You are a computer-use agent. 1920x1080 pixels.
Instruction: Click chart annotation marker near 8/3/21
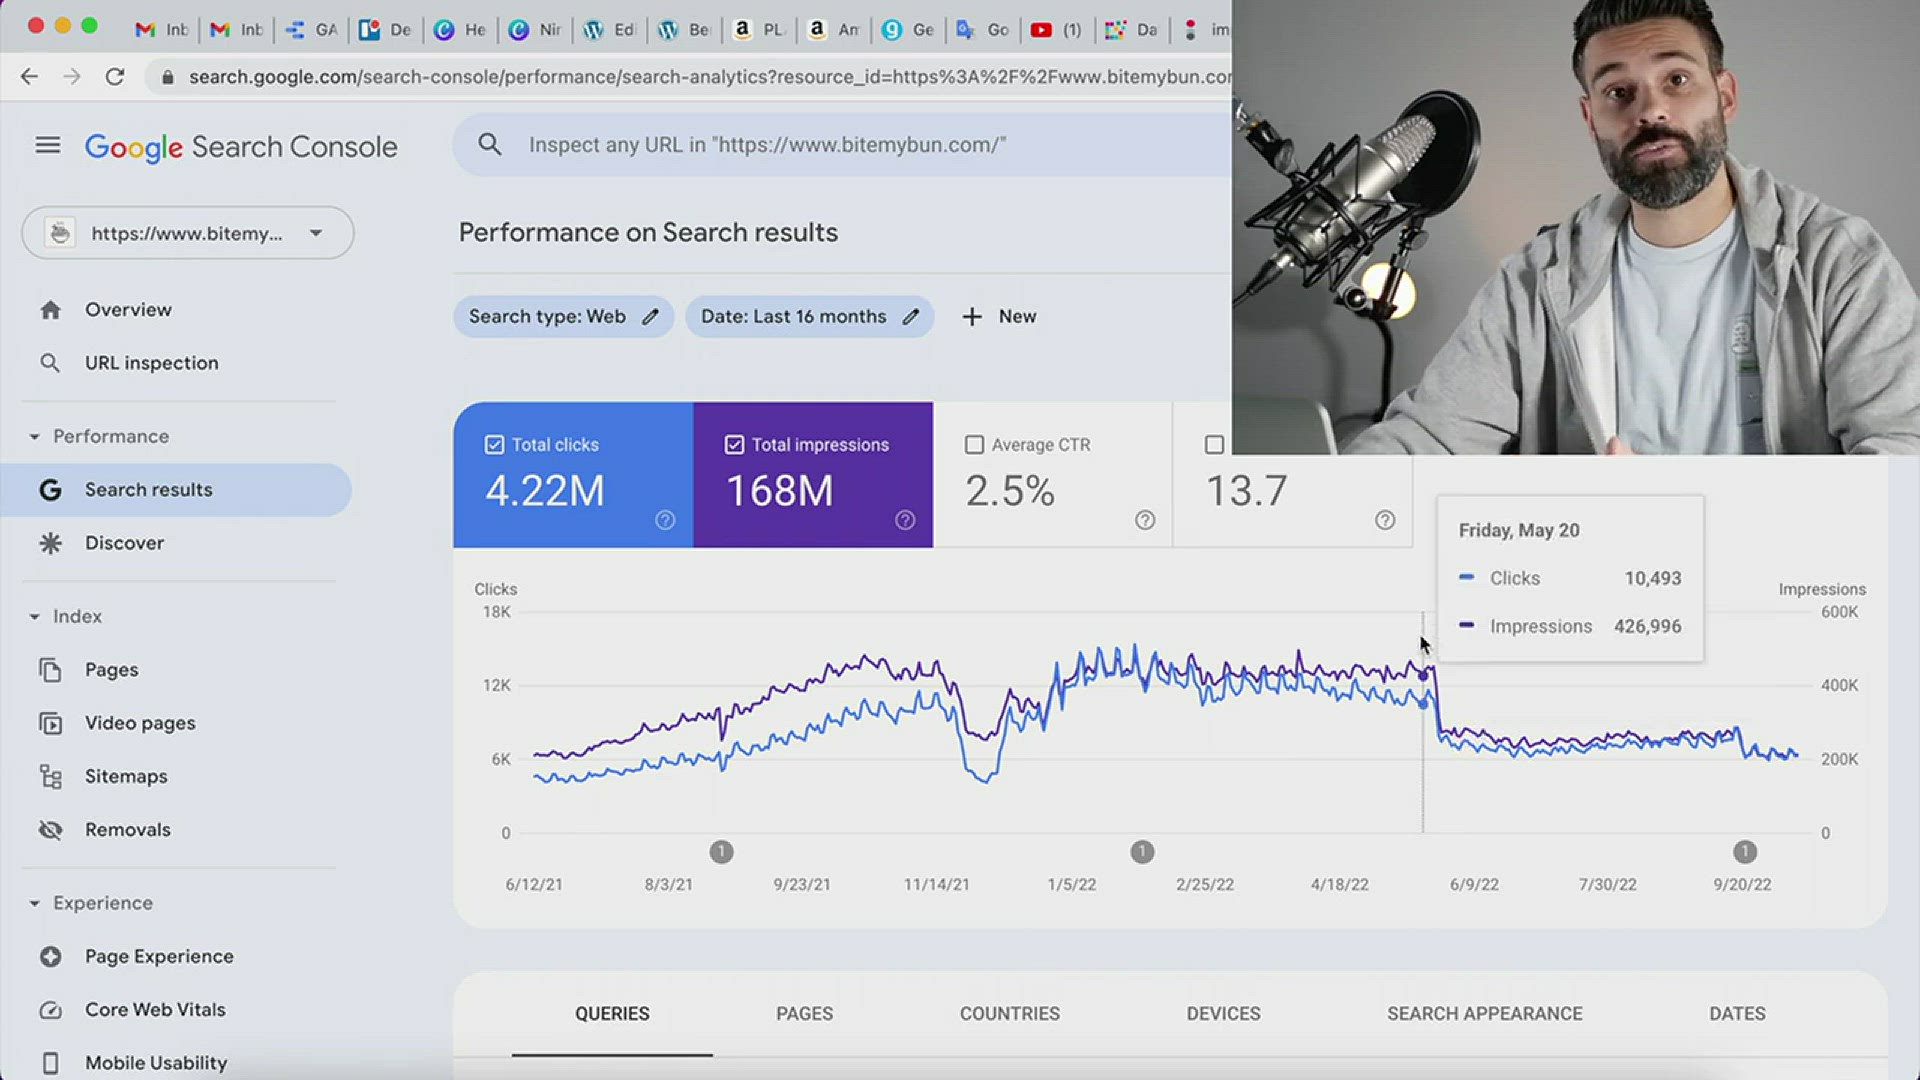(x=721, y=852)
